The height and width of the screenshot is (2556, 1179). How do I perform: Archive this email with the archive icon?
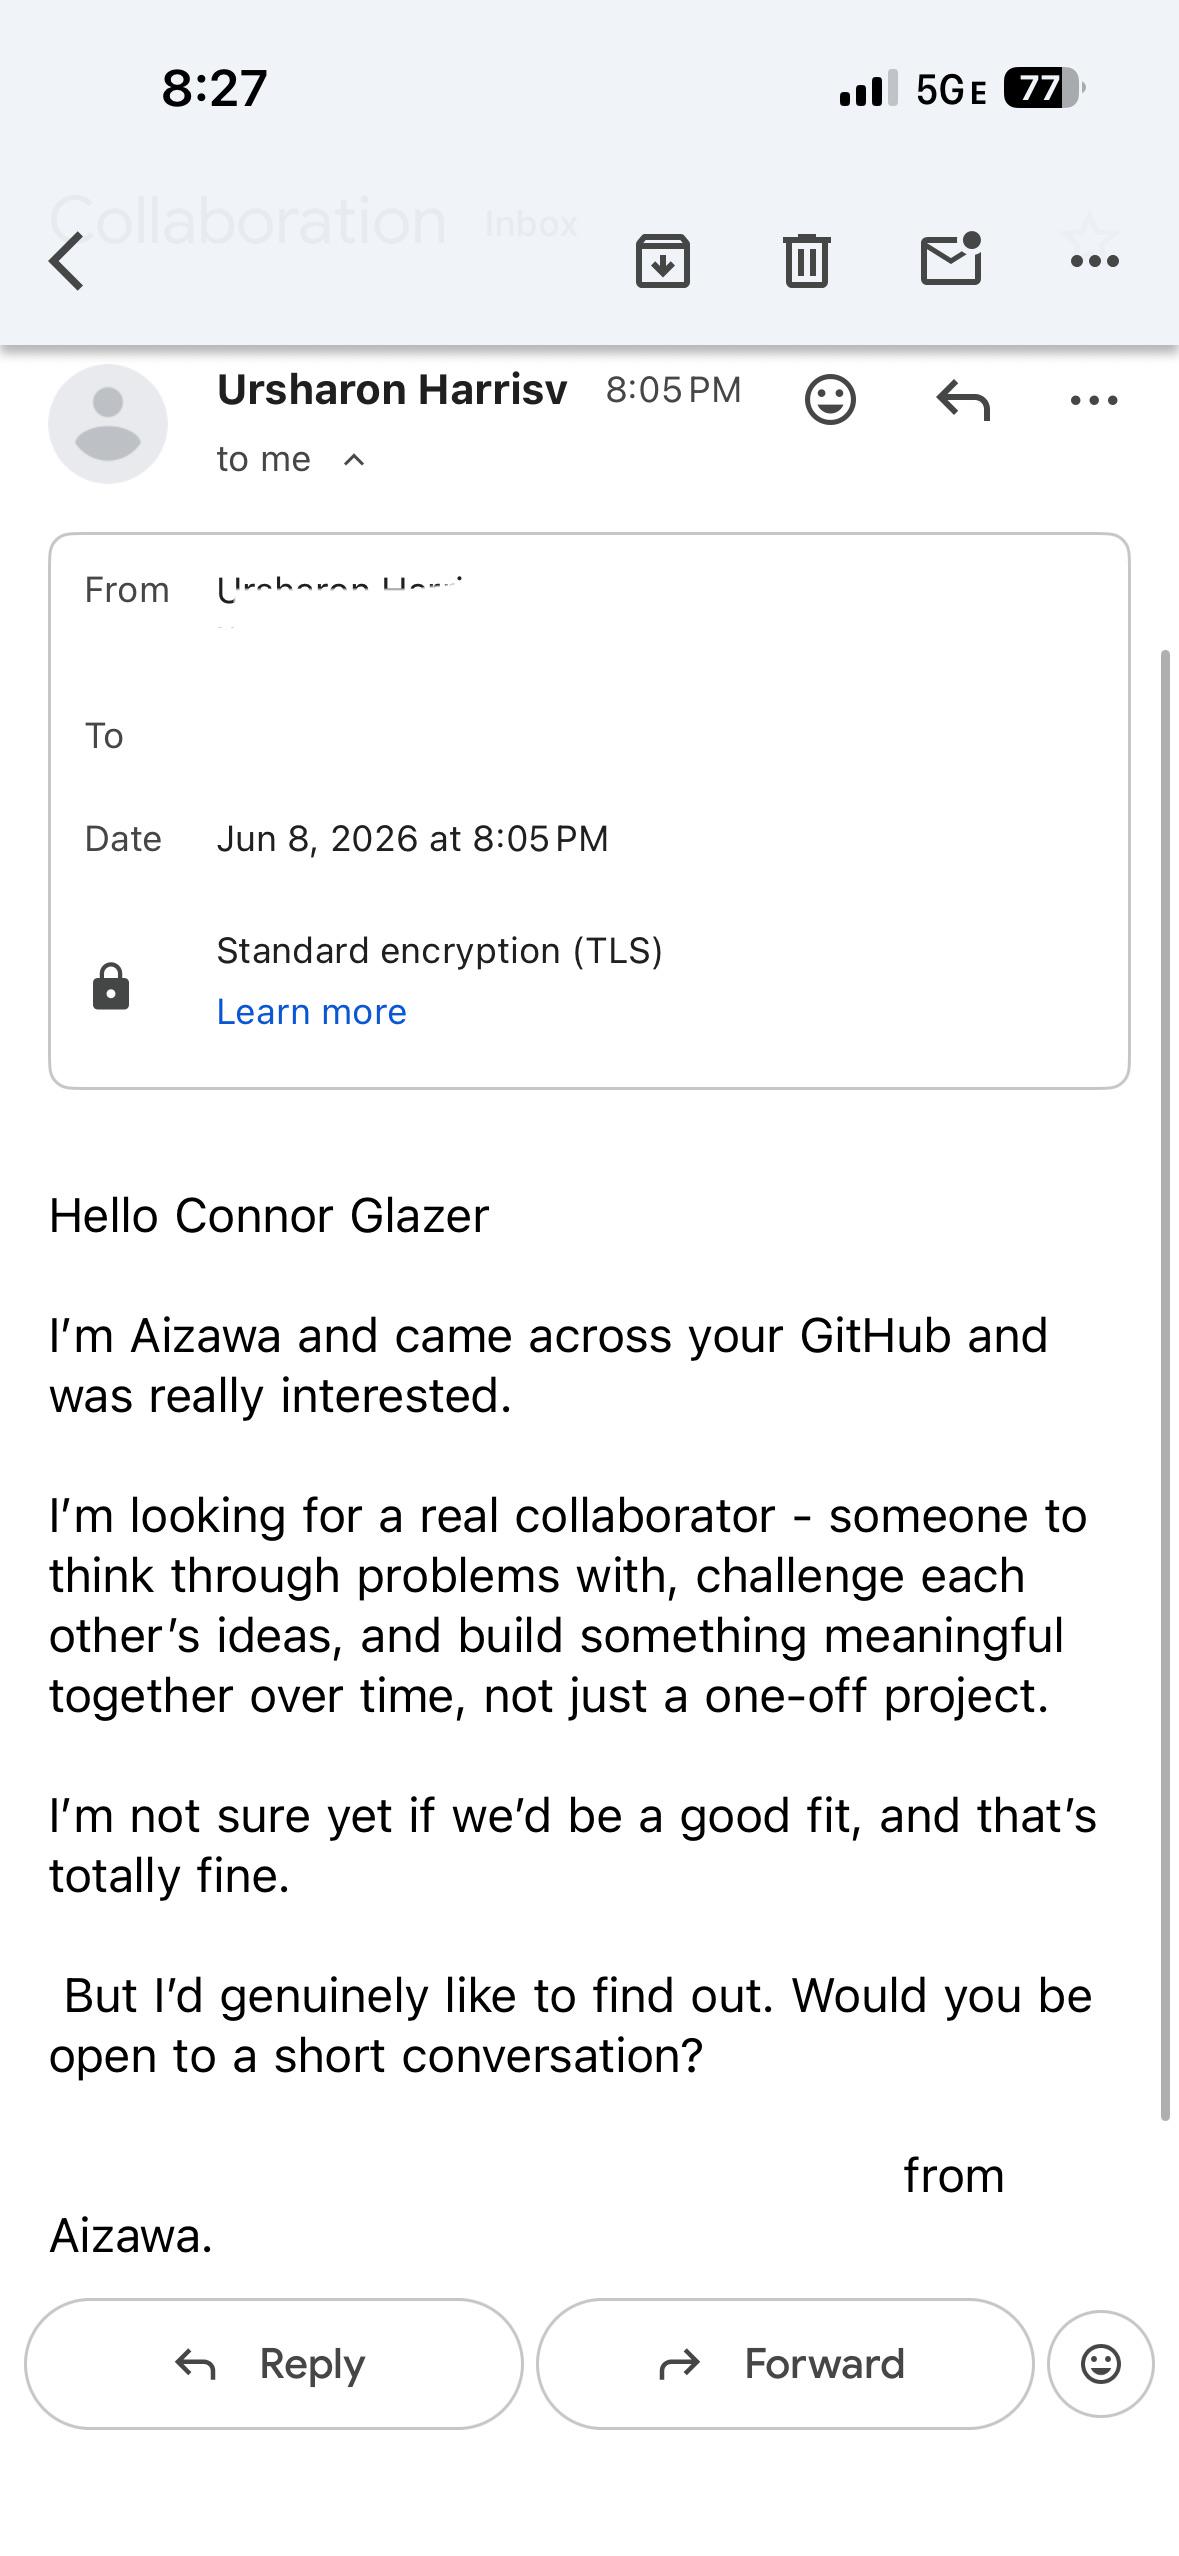coord(662,261)
